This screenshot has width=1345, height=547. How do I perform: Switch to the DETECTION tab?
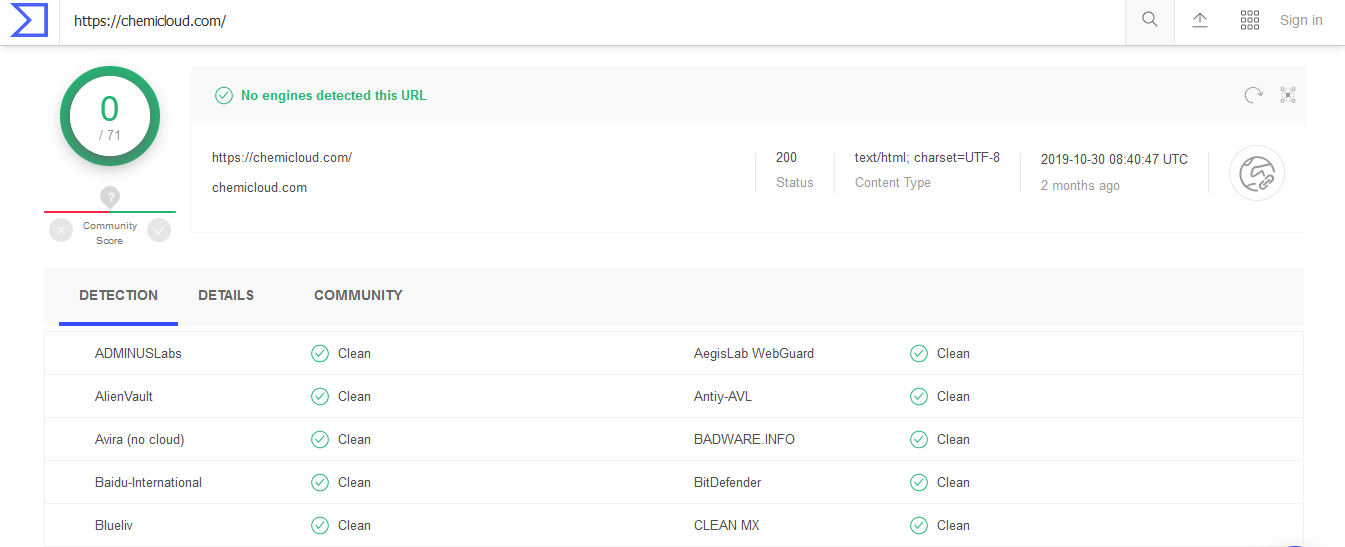[x=118, y=296]
